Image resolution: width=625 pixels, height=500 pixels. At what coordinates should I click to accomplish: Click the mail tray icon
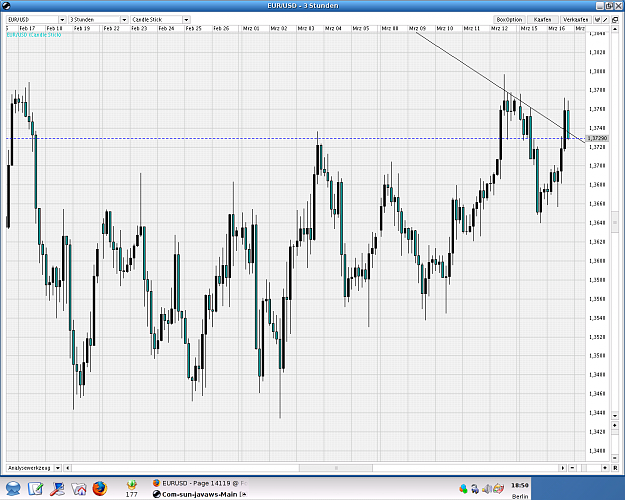(x=499, y=488)
